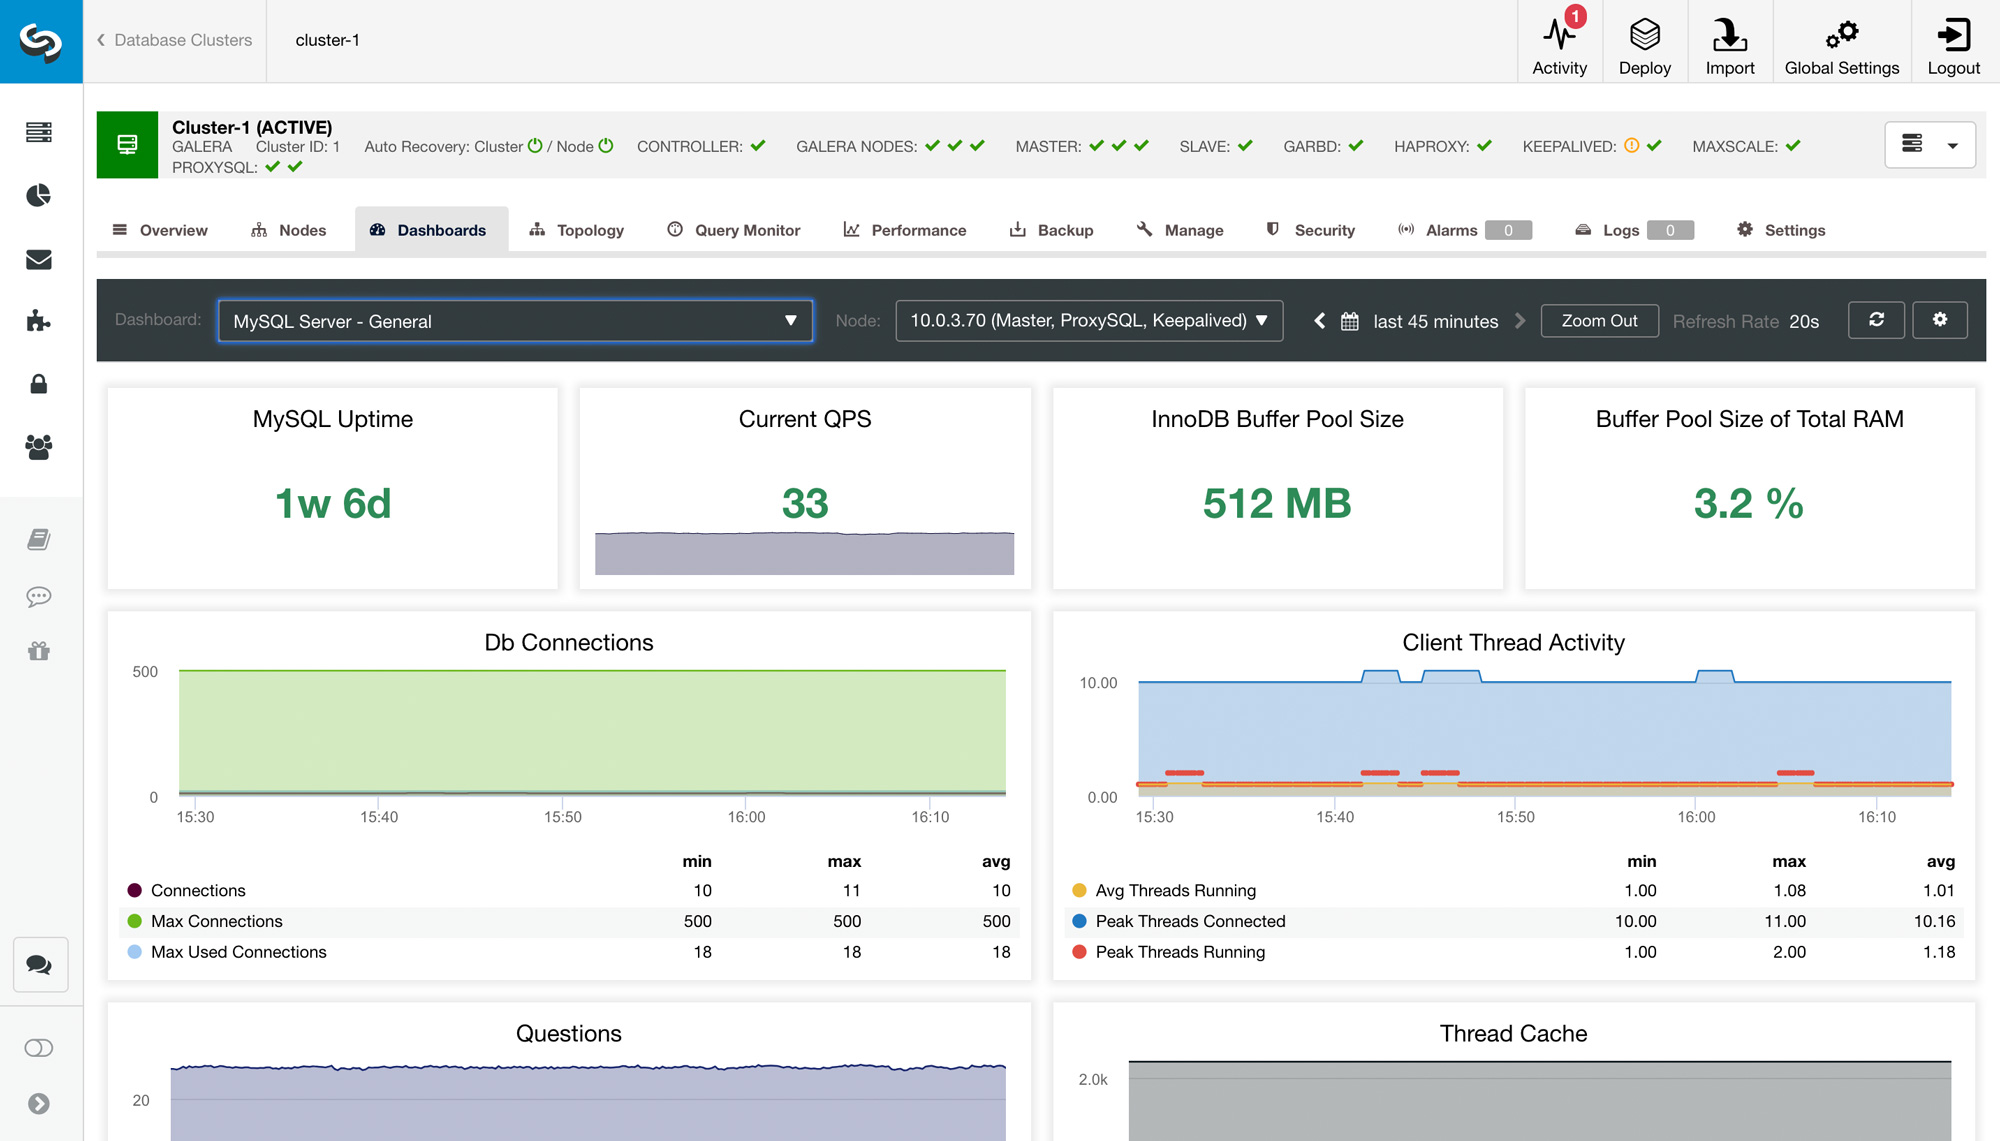The height and width of the screenshot is (1141, 2000).
Task: Click the 512 MB buffer pool value
Action: tap(1277, 504)
